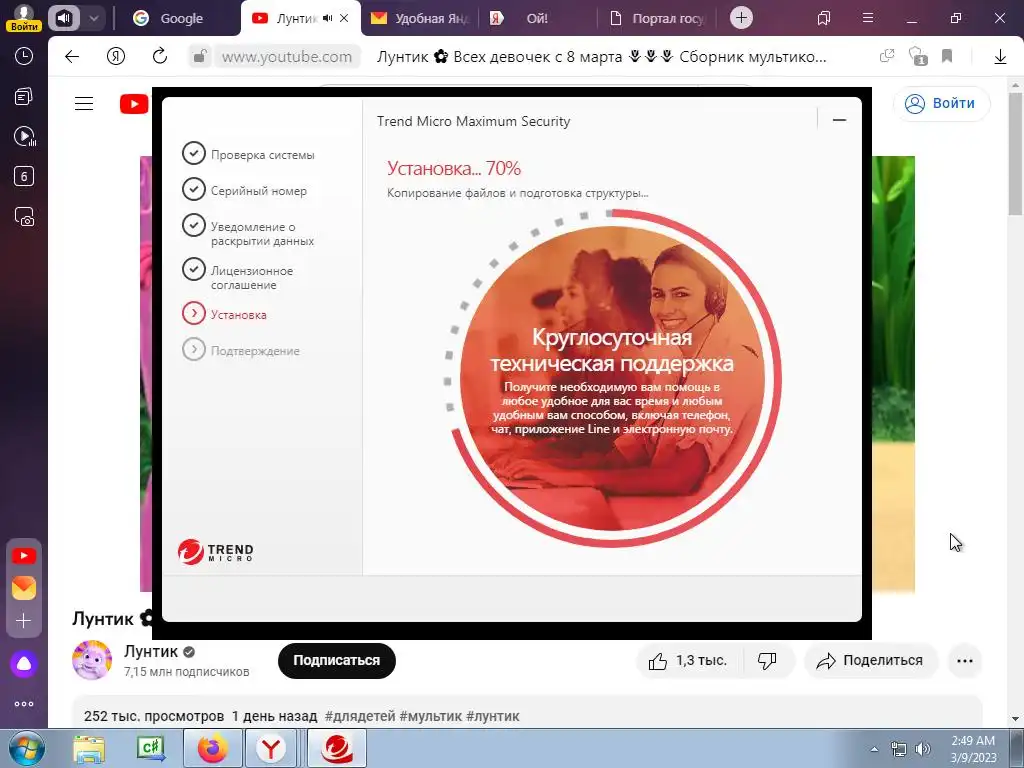Image resolution: width=1024 pixels, height=768 pixels.
Task: Minimize the Trend Micro installer window
Action: [x=839, y=120]
